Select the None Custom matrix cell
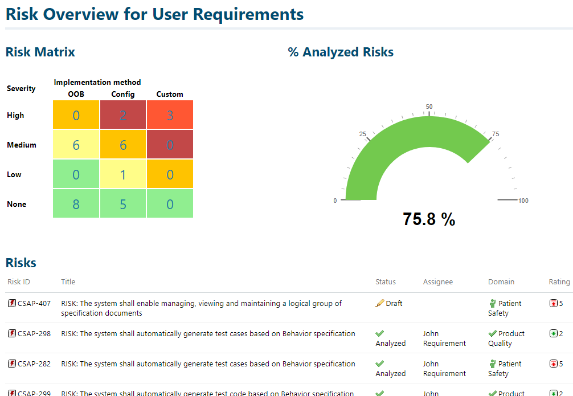 (170, 203)
